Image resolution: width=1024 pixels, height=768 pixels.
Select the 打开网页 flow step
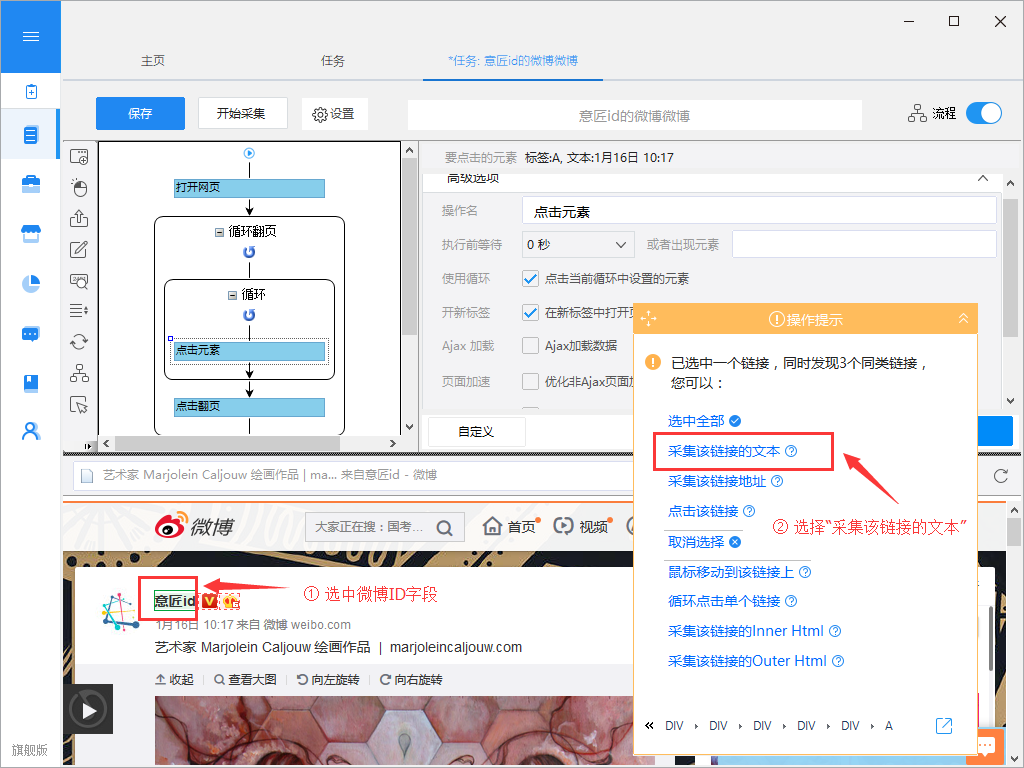249,188
